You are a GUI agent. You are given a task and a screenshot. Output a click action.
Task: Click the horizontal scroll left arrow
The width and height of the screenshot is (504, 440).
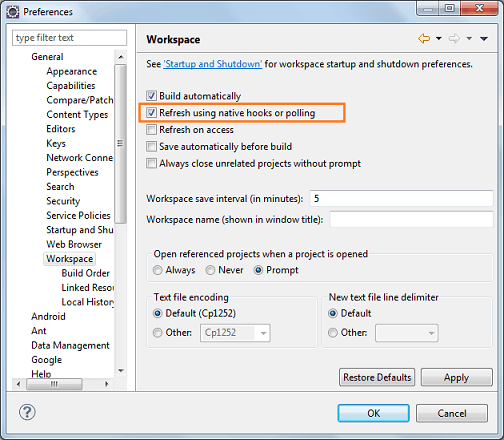click(19, 384)
